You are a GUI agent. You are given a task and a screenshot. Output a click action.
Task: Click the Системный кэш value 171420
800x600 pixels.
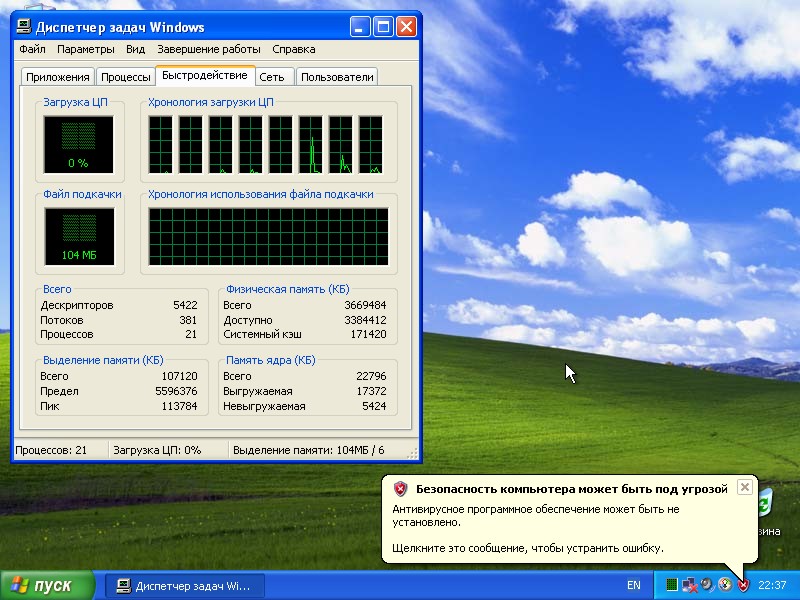tap(368, 334)
